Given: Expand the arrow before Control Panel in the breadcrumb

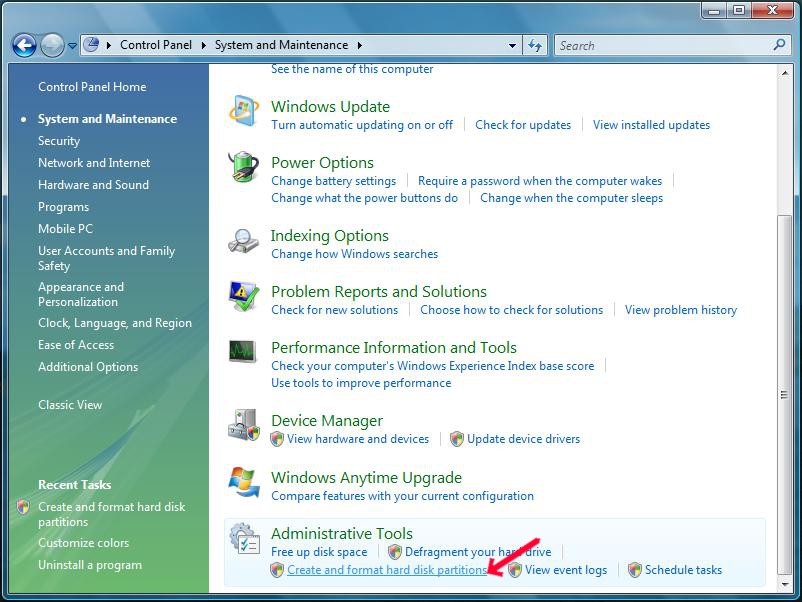Looking at the screenshot, I should tap(109, 46).
